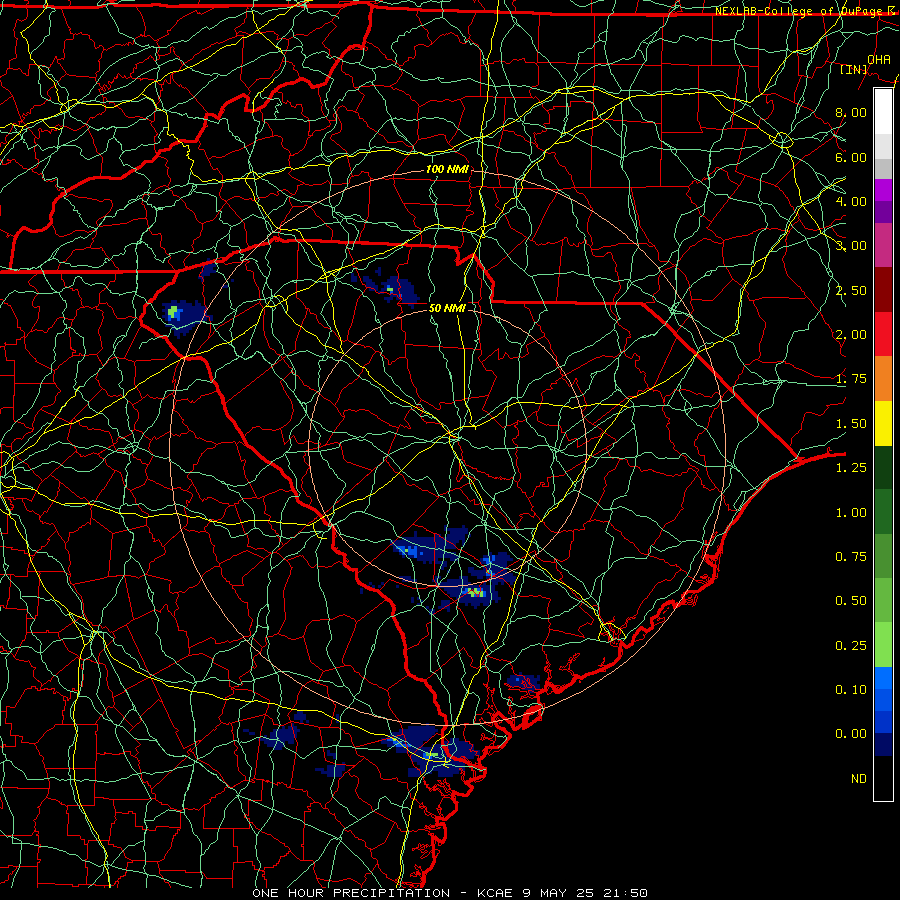Click the '4.00' legend value
900x900 pixels.
(x=851, y=201)
